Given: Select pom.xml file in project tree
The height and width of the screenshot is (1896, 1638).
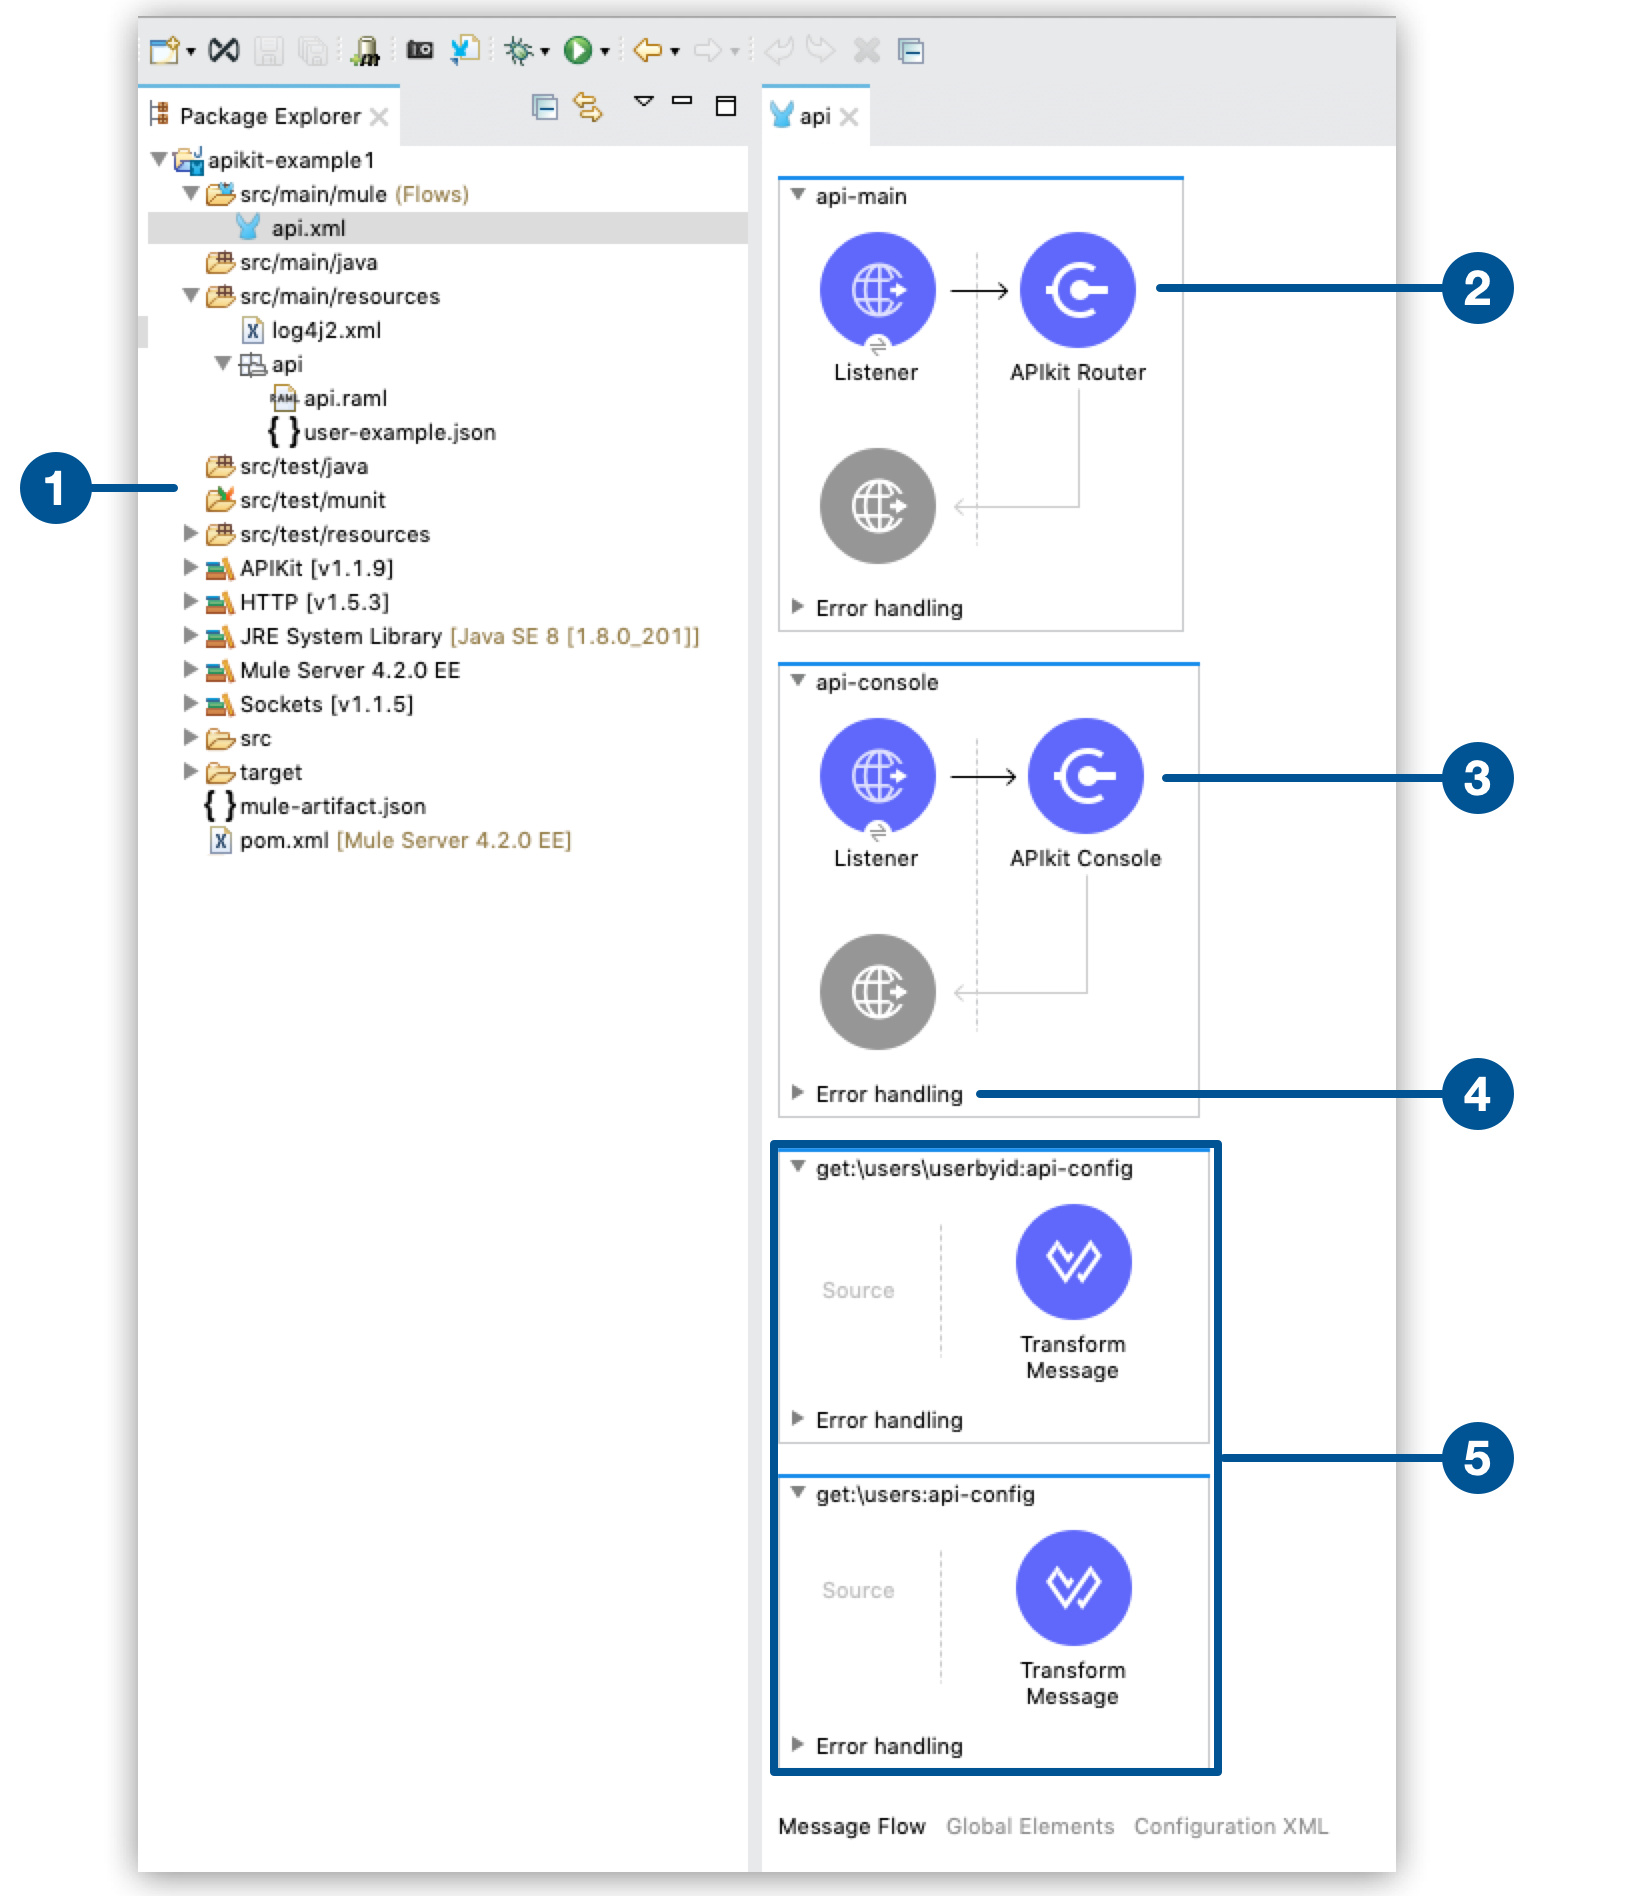Looking at the screenshot, I should [284, 840].
